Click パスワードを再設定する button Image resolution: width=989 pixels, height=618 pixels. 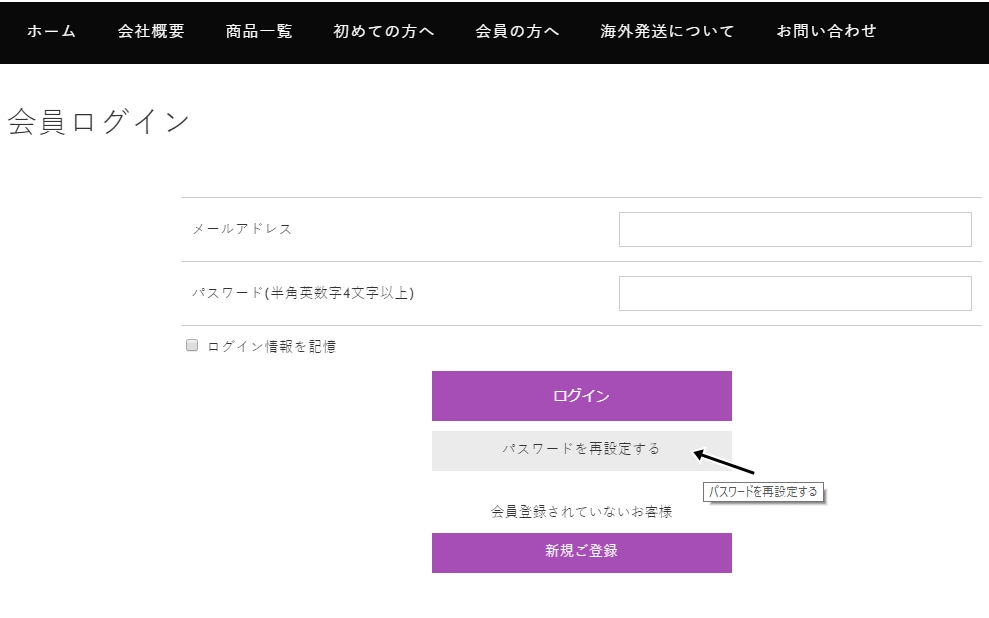tap(582, 450)
